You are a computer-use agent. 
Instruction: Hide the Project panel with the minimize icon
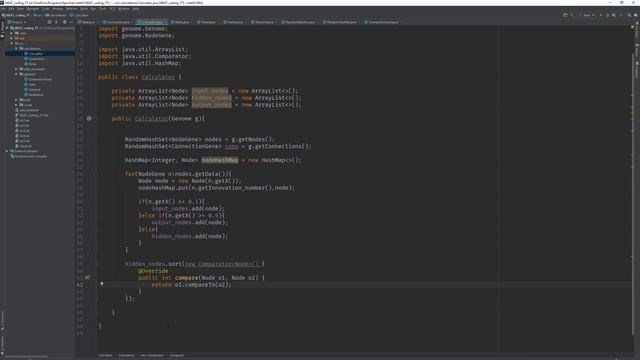pyautogui.click(x=71, y=22)
